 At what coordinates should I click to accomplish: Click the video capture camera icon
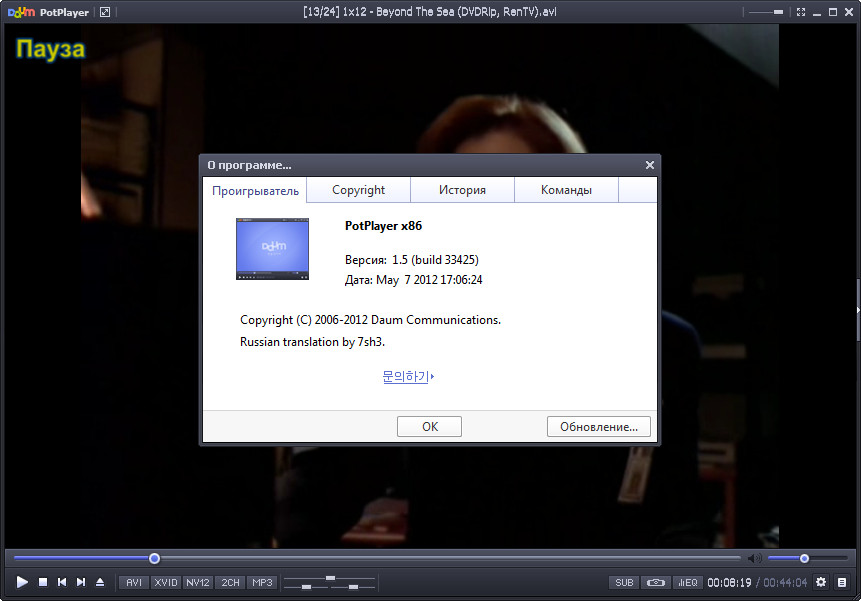655,582
